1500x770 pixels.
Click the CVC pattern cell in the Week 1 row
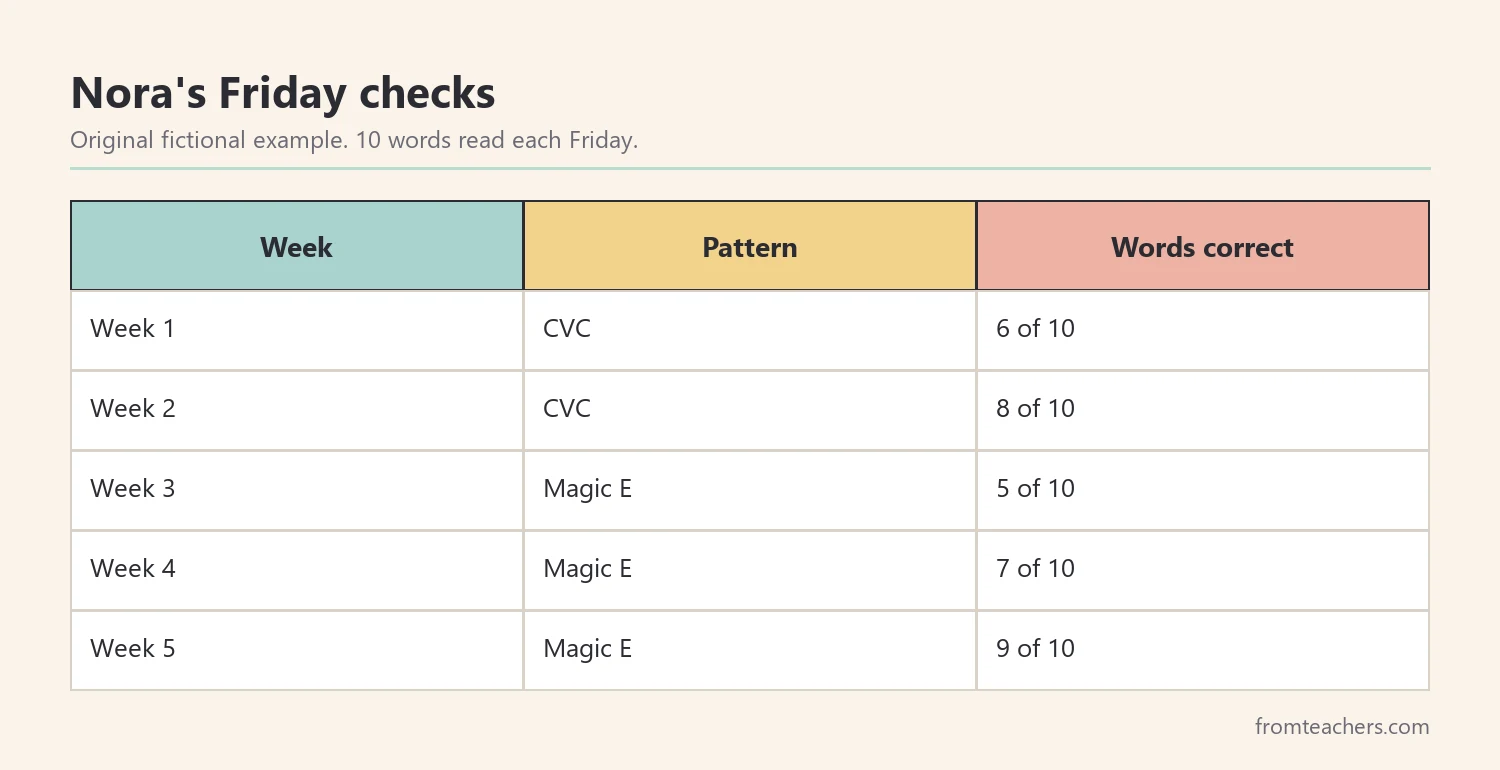click(x=750, y=329)
